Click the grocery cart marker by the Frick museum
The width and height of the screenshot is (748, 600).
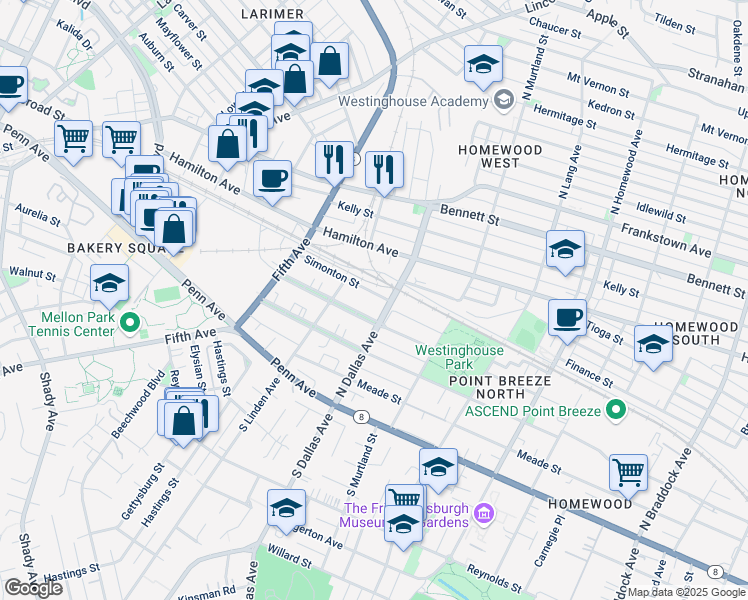click(405, 496)
